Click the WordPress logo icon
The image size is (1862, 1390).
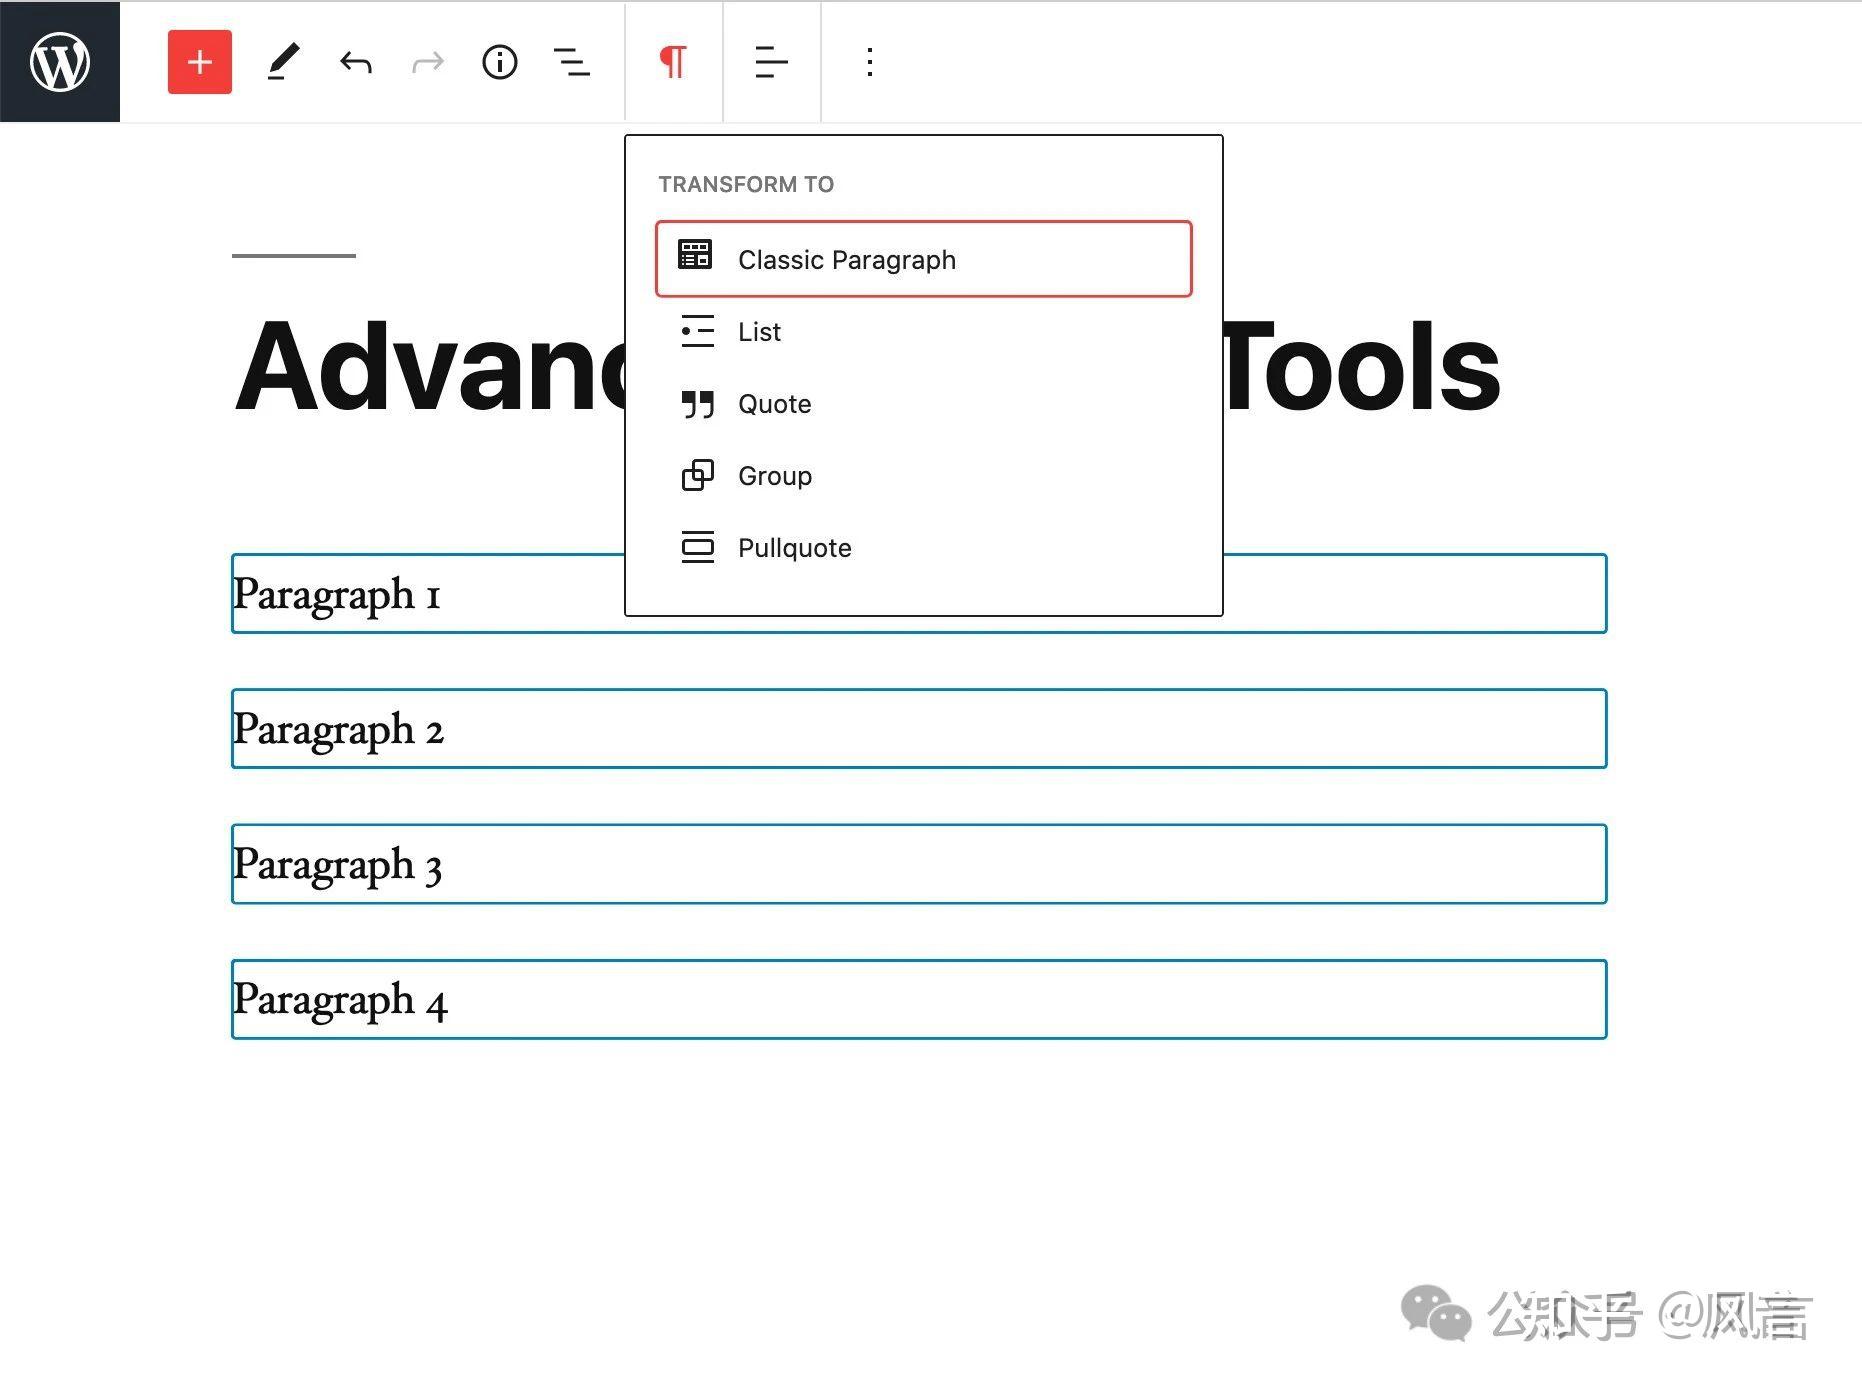[x=60, y=62]
